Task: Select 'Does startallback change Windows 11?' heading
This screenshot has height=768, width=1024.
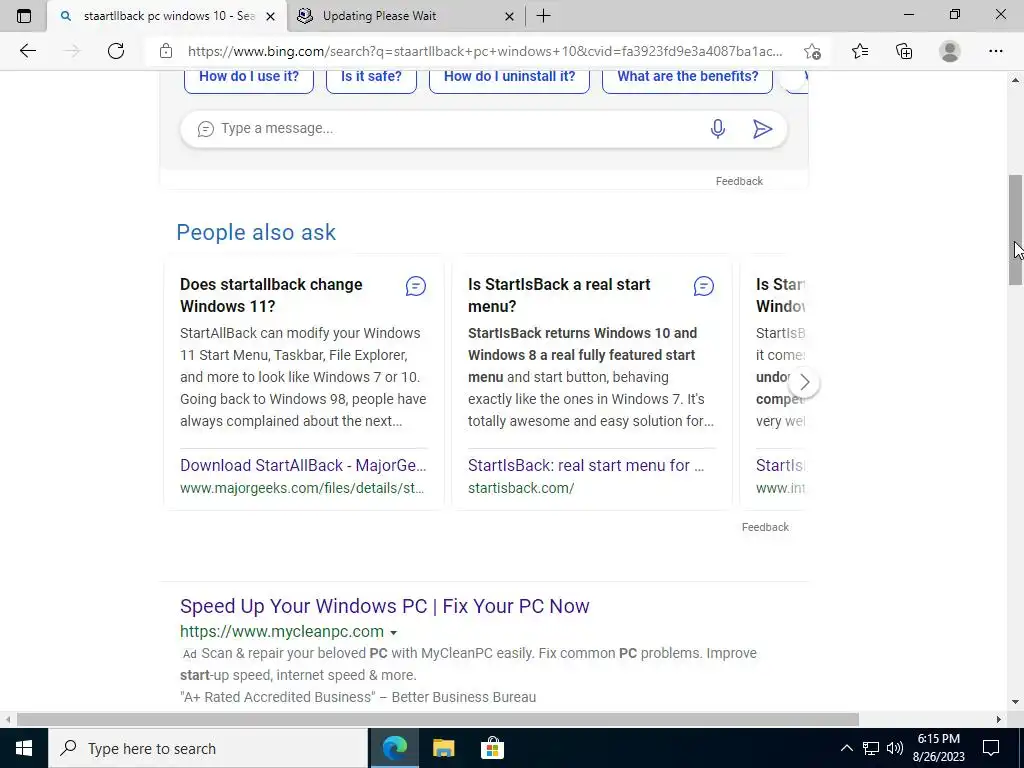Action: coord(271,295)
